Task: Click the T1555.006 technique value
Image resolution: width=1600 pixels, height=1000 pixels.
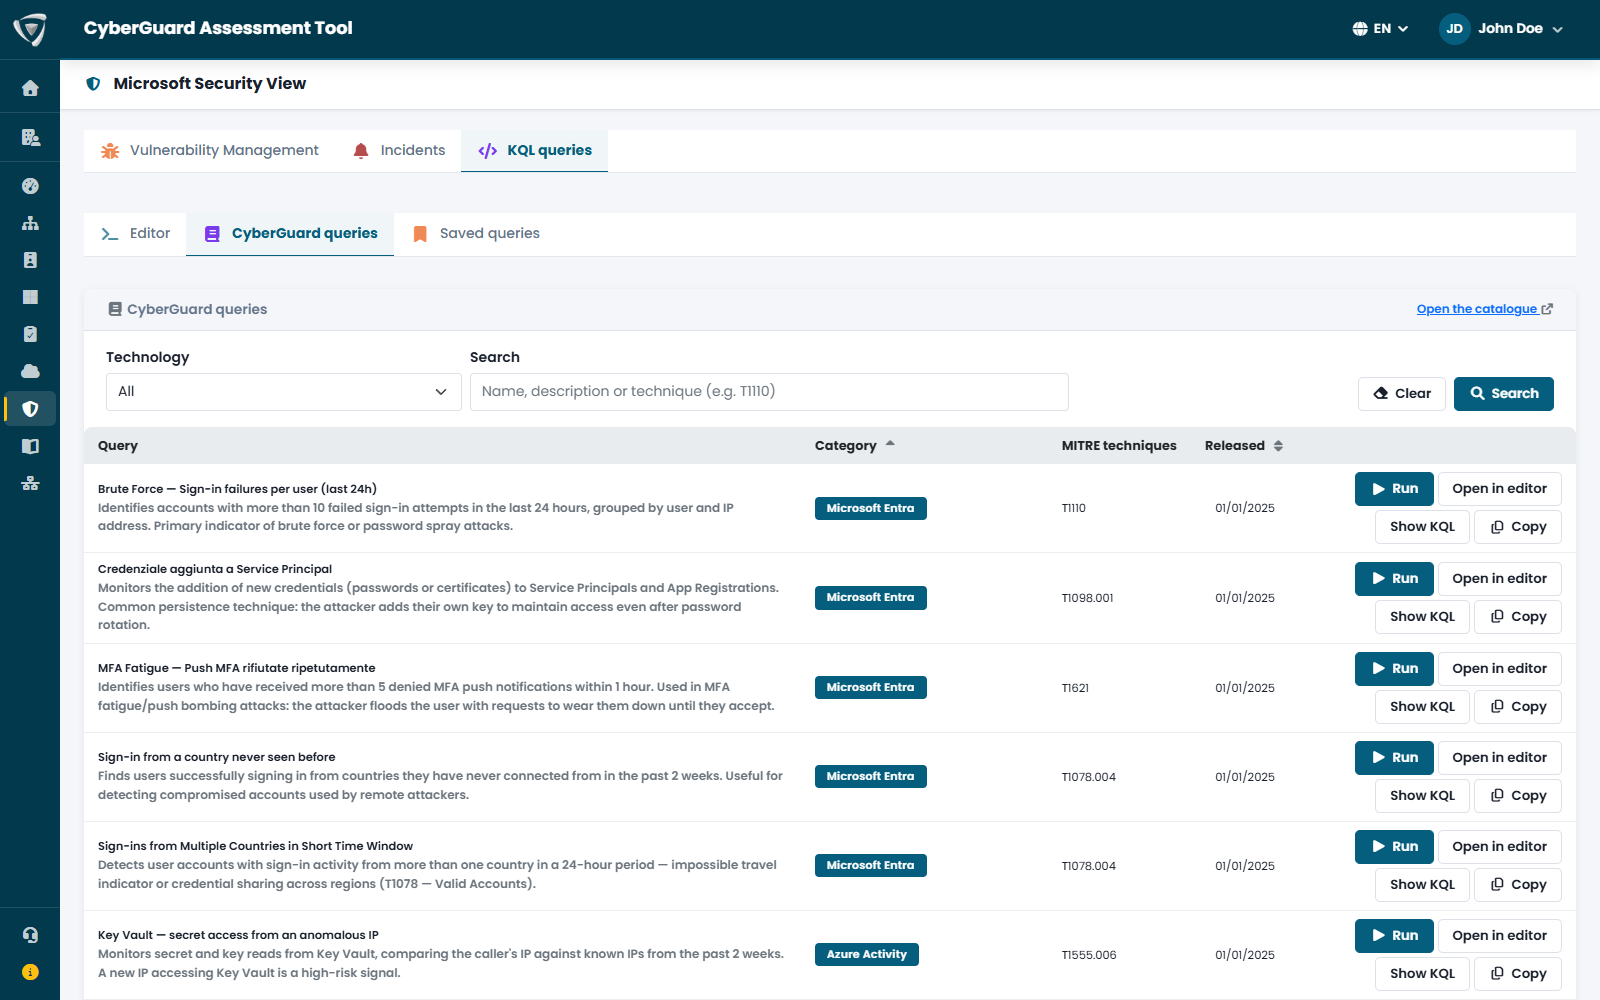Action: pyautogui.click(x=1089, y=955)
